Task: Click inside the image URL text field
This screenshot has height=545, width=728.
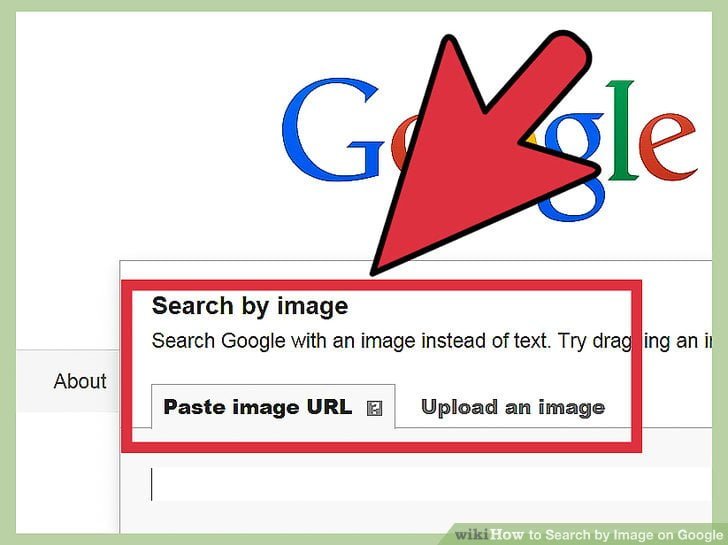Action: click(x=429, y=484)
